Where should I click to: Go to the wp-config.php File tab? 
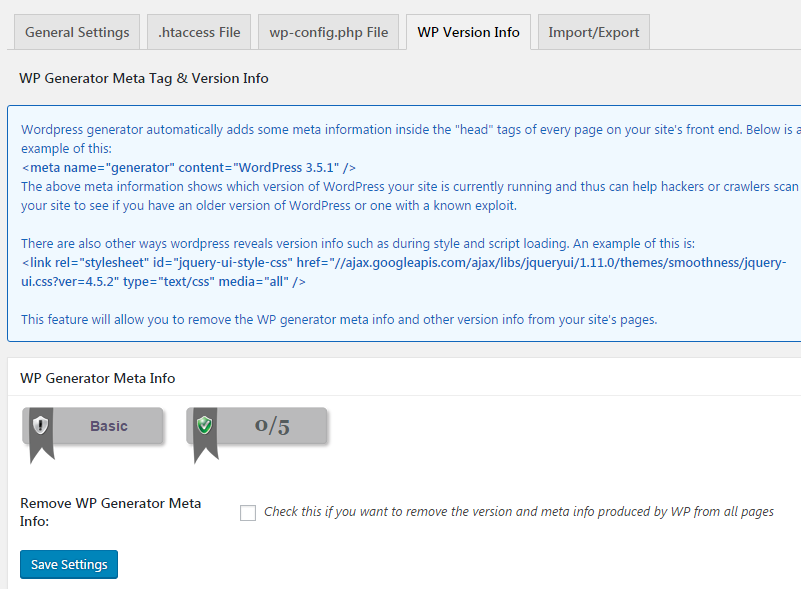(x=328, y=32)
